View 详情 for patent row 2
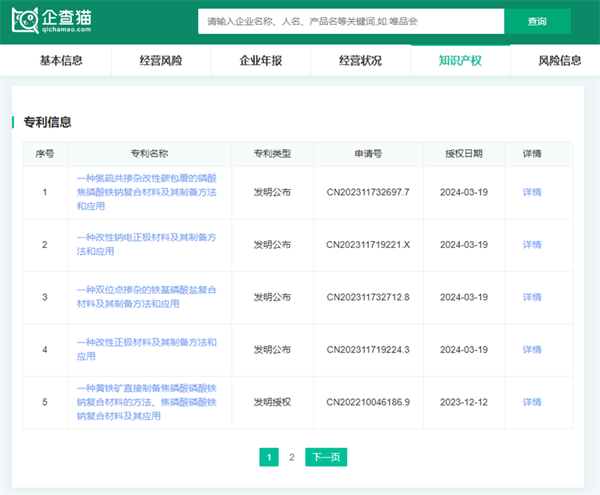 coord(532,244)
